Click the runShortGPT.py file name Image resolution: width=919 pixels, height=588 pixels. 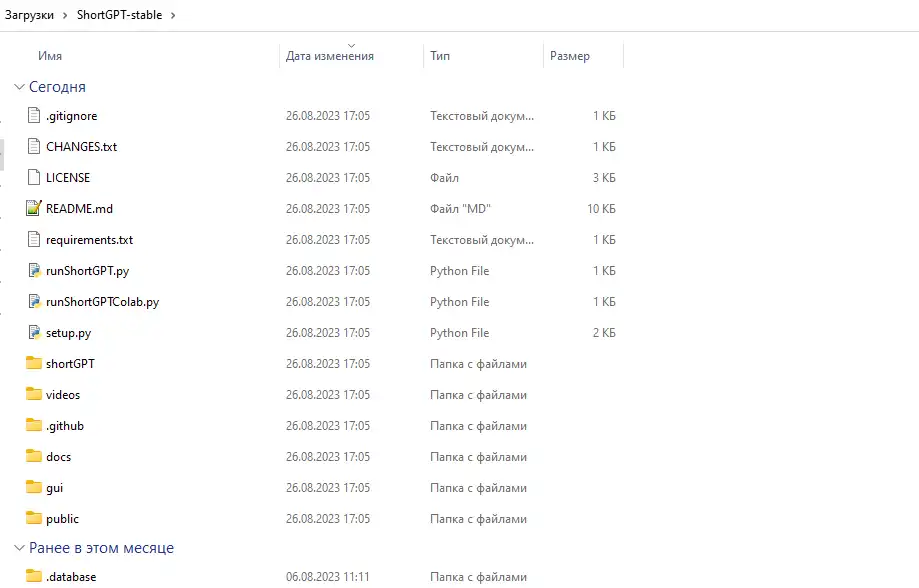87,271
